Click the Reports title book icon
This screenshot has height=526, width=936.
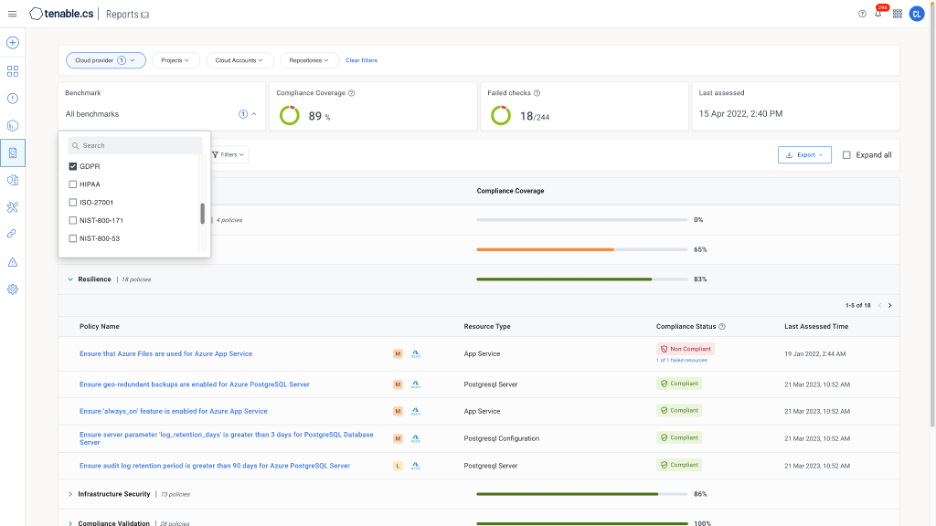pos(144,15)
